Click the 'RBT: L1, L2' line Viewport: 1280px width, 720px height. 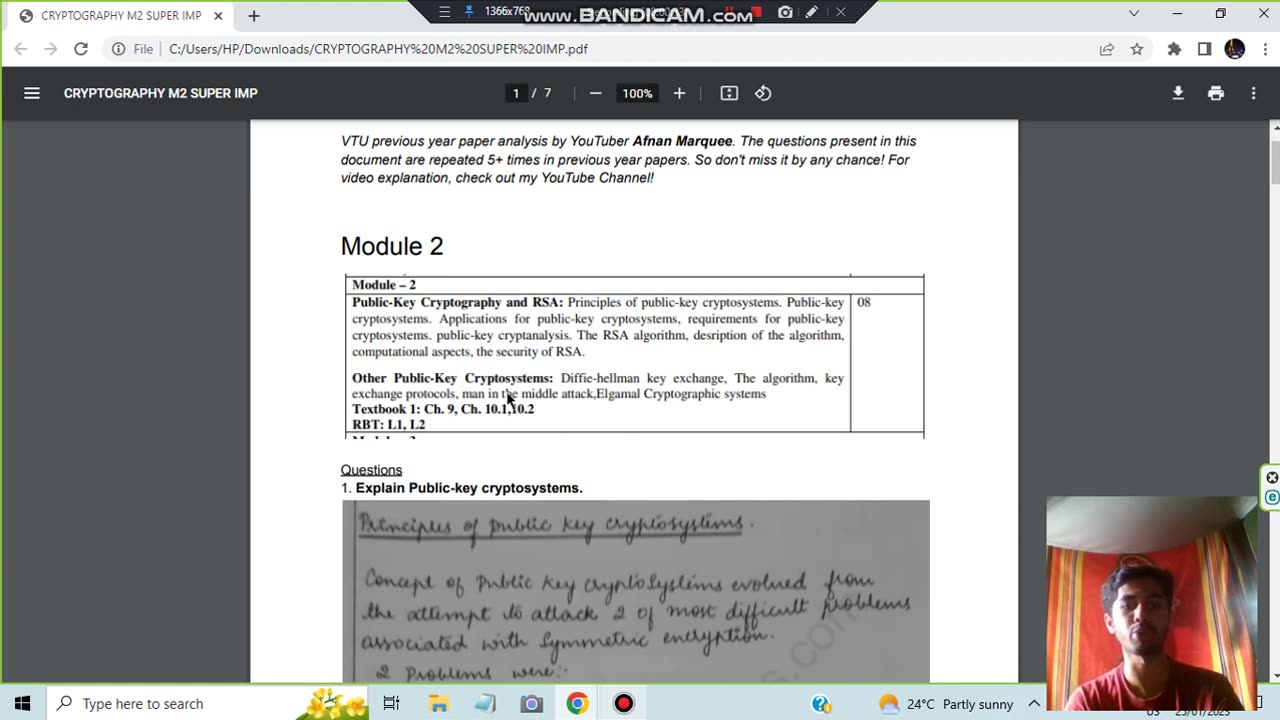coord(388,425)
